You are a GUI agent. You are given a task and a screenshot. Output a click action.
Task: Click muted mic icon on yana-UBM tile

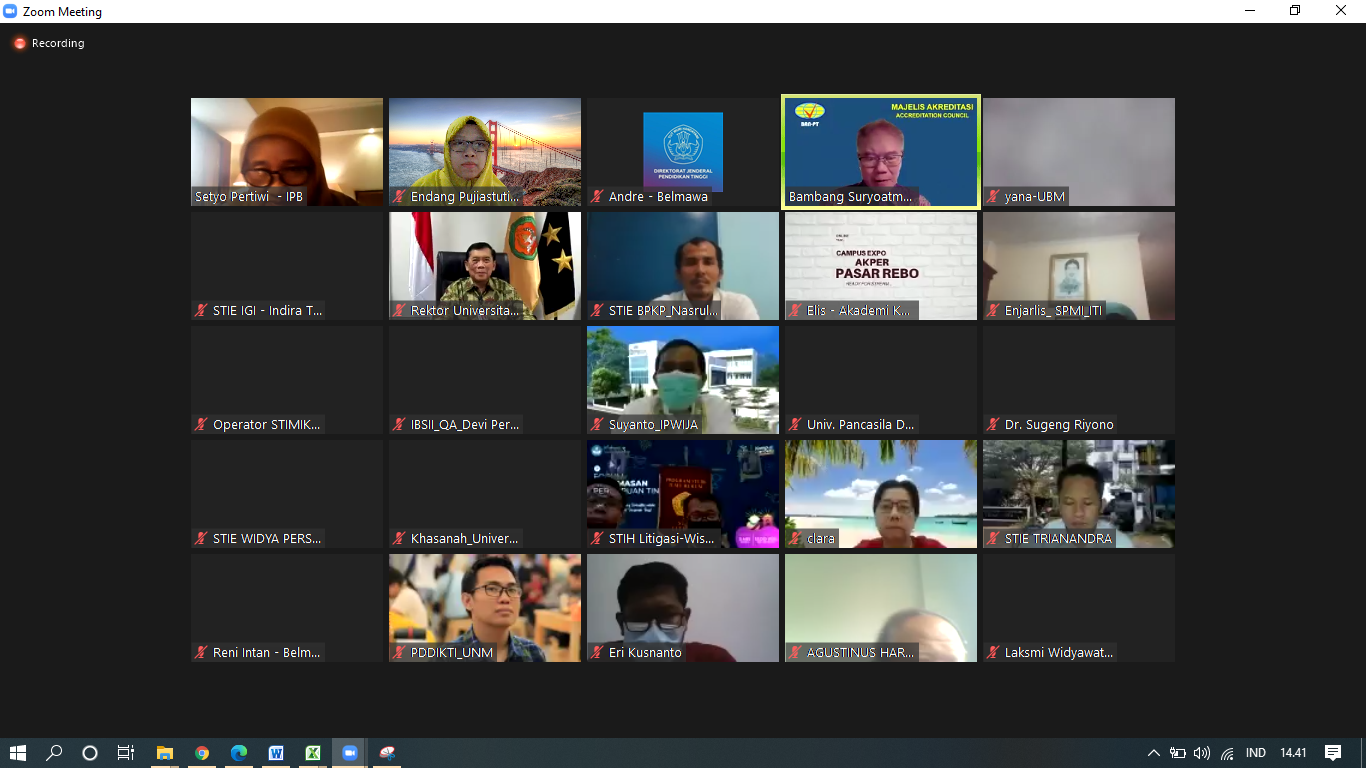click(x=993, y=197)
